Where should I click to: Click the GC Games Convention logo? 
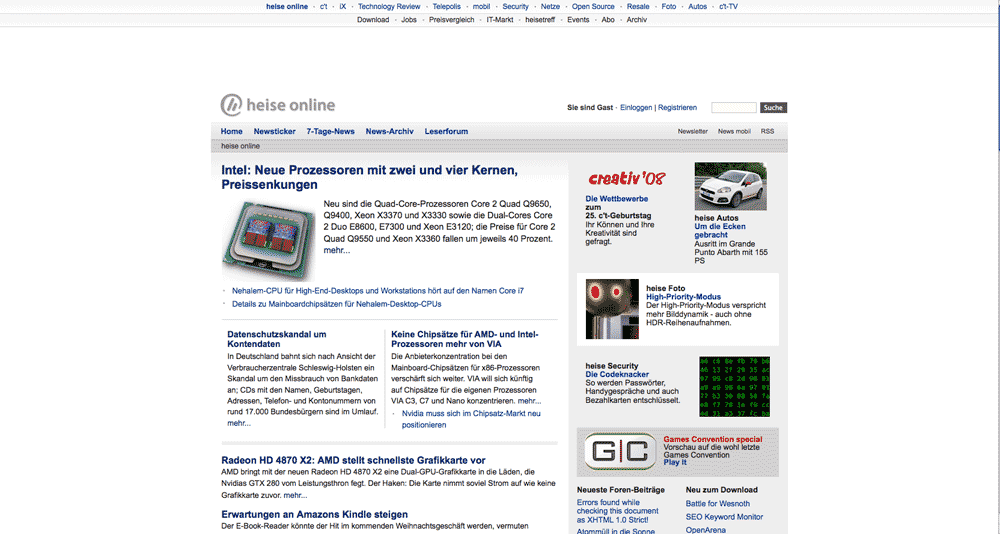coord(620,452)
